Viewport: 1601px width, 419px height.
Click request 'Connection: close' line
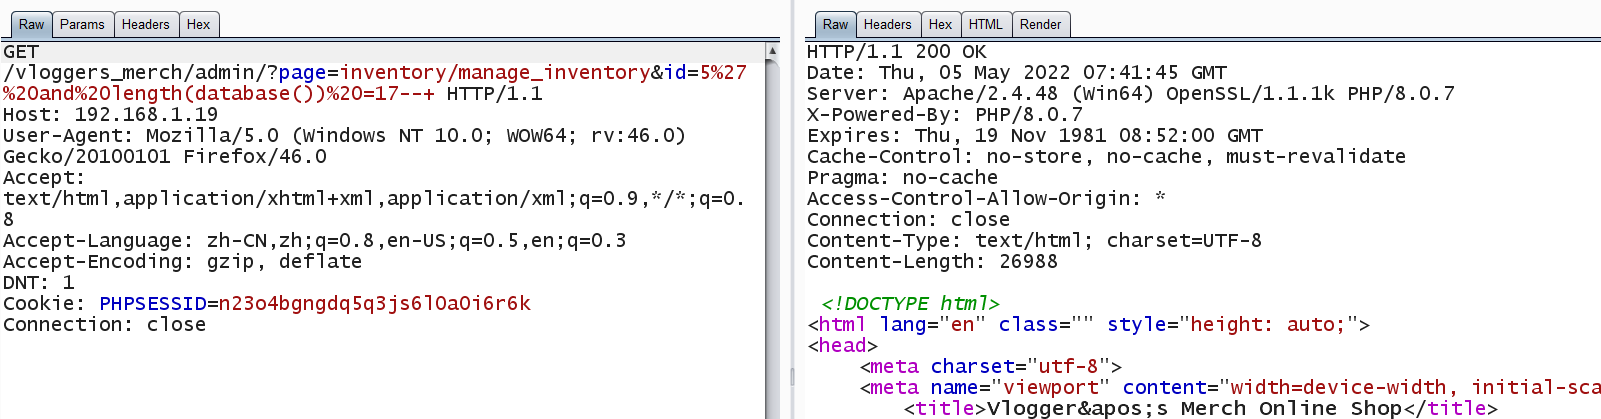click(104, 325)
